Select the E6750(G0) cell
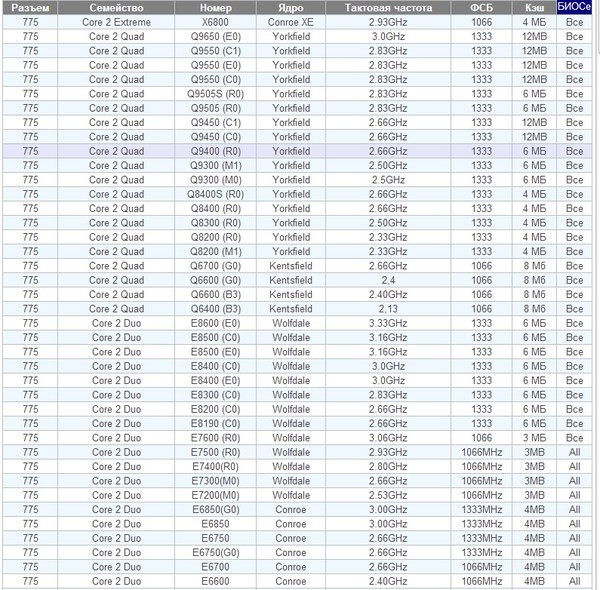Viewport: 600px width, 590px height. pos(215,553)
